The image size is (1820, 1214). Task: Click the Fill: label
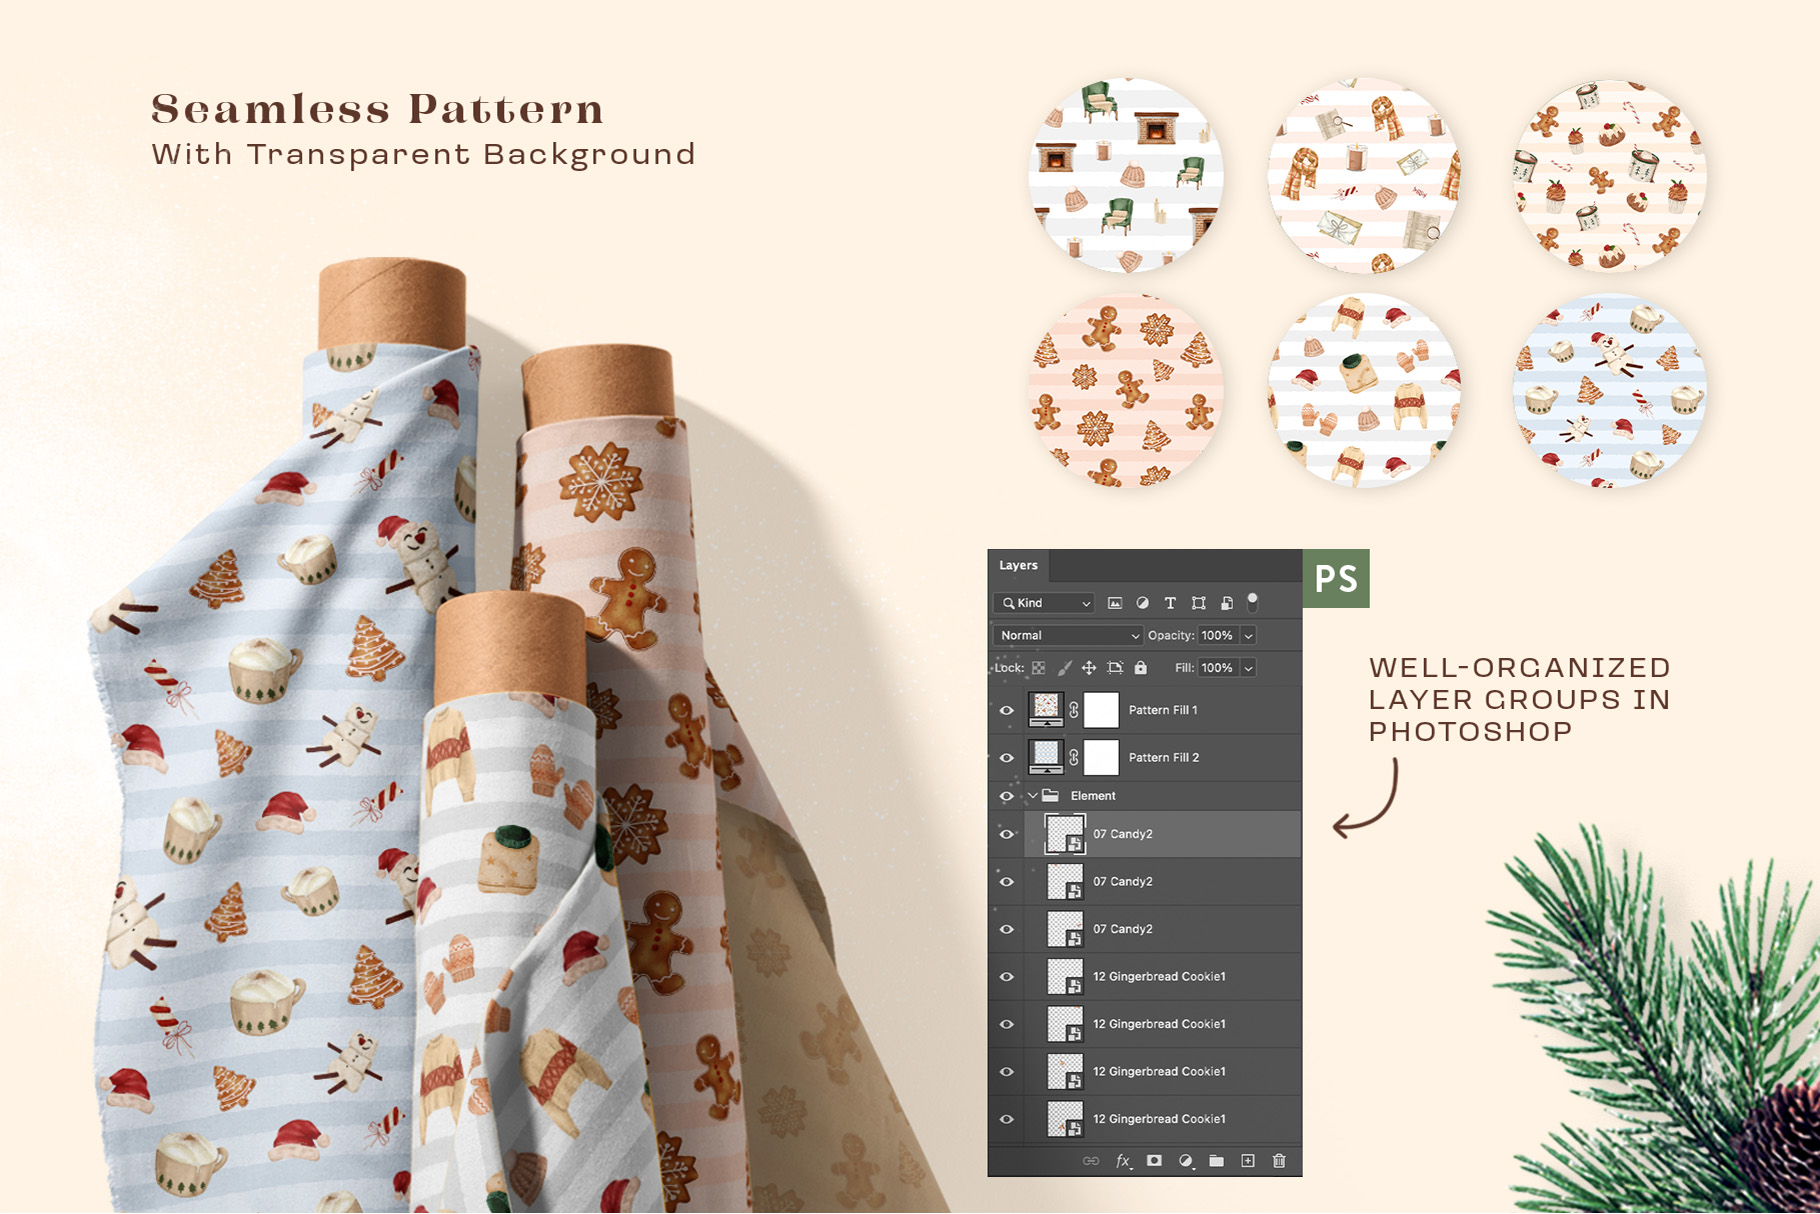pos(1185,668)
